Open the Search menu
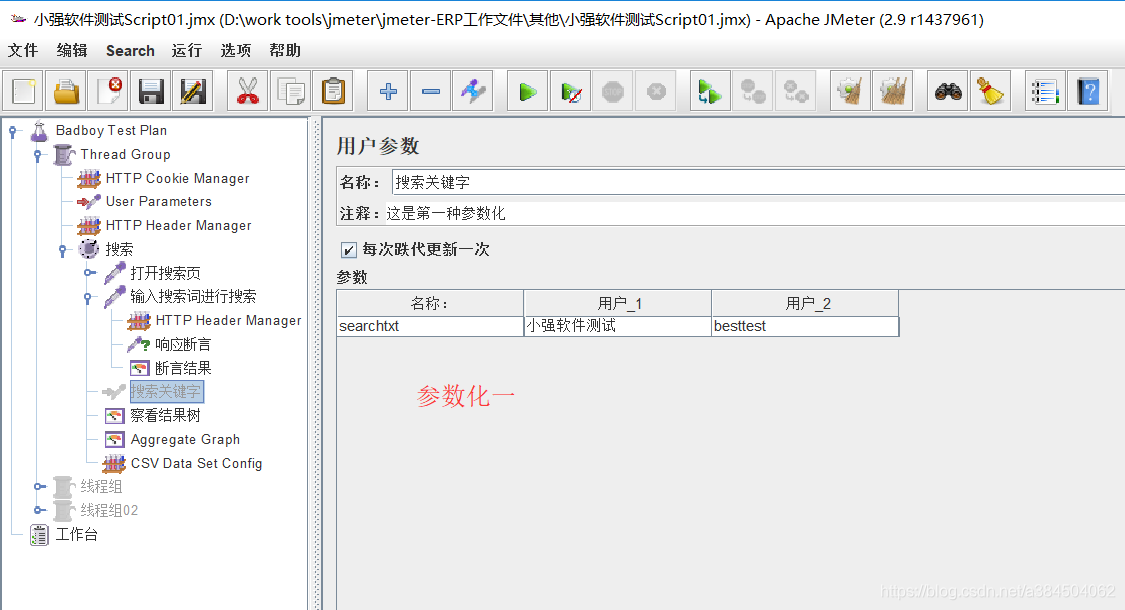 pyautogui.click(x=130, y=50)
